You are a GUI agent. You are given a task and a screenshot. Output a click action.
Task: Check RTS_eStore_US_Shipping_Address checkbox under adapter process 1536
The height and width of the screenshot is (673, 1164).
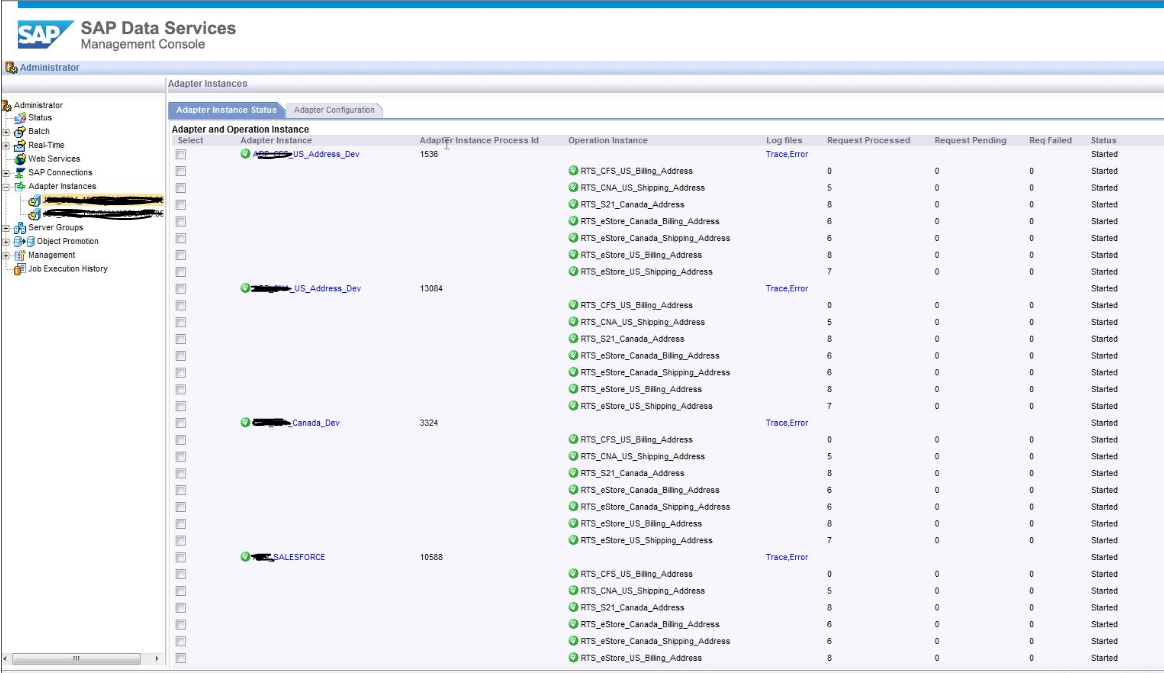(180, 272)
